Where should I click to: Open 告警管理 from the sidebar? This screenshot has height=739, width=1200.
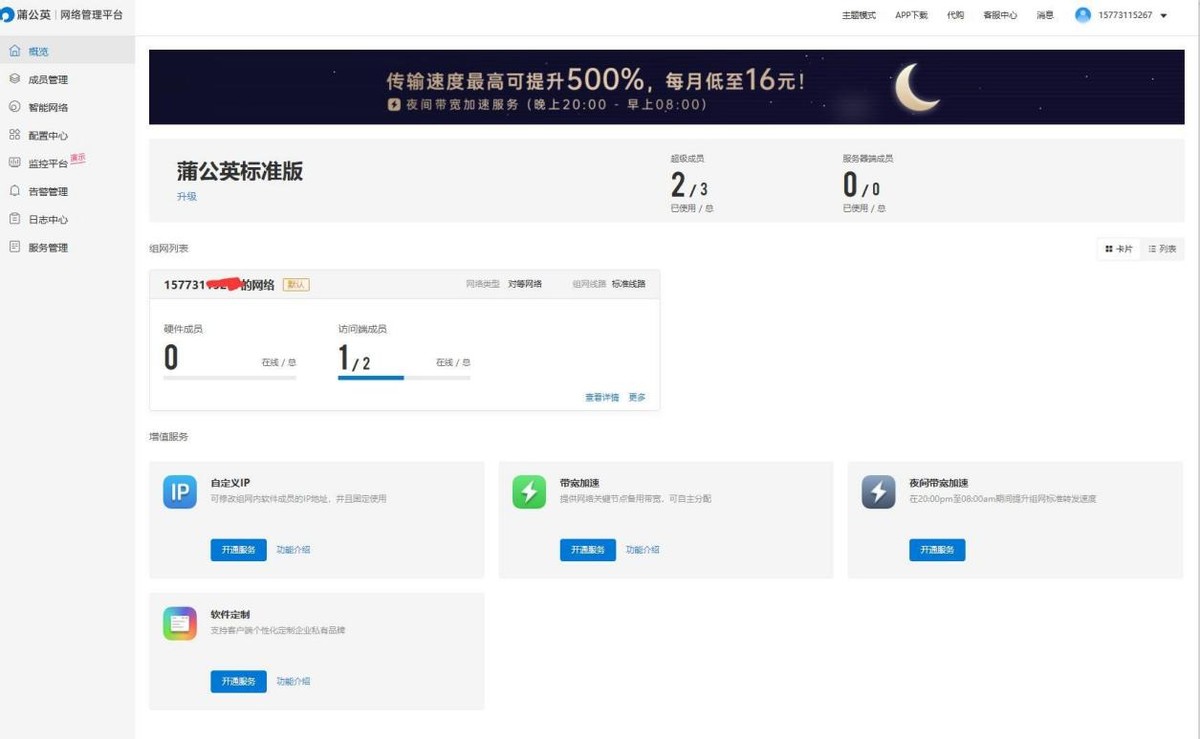pos(45,190)
